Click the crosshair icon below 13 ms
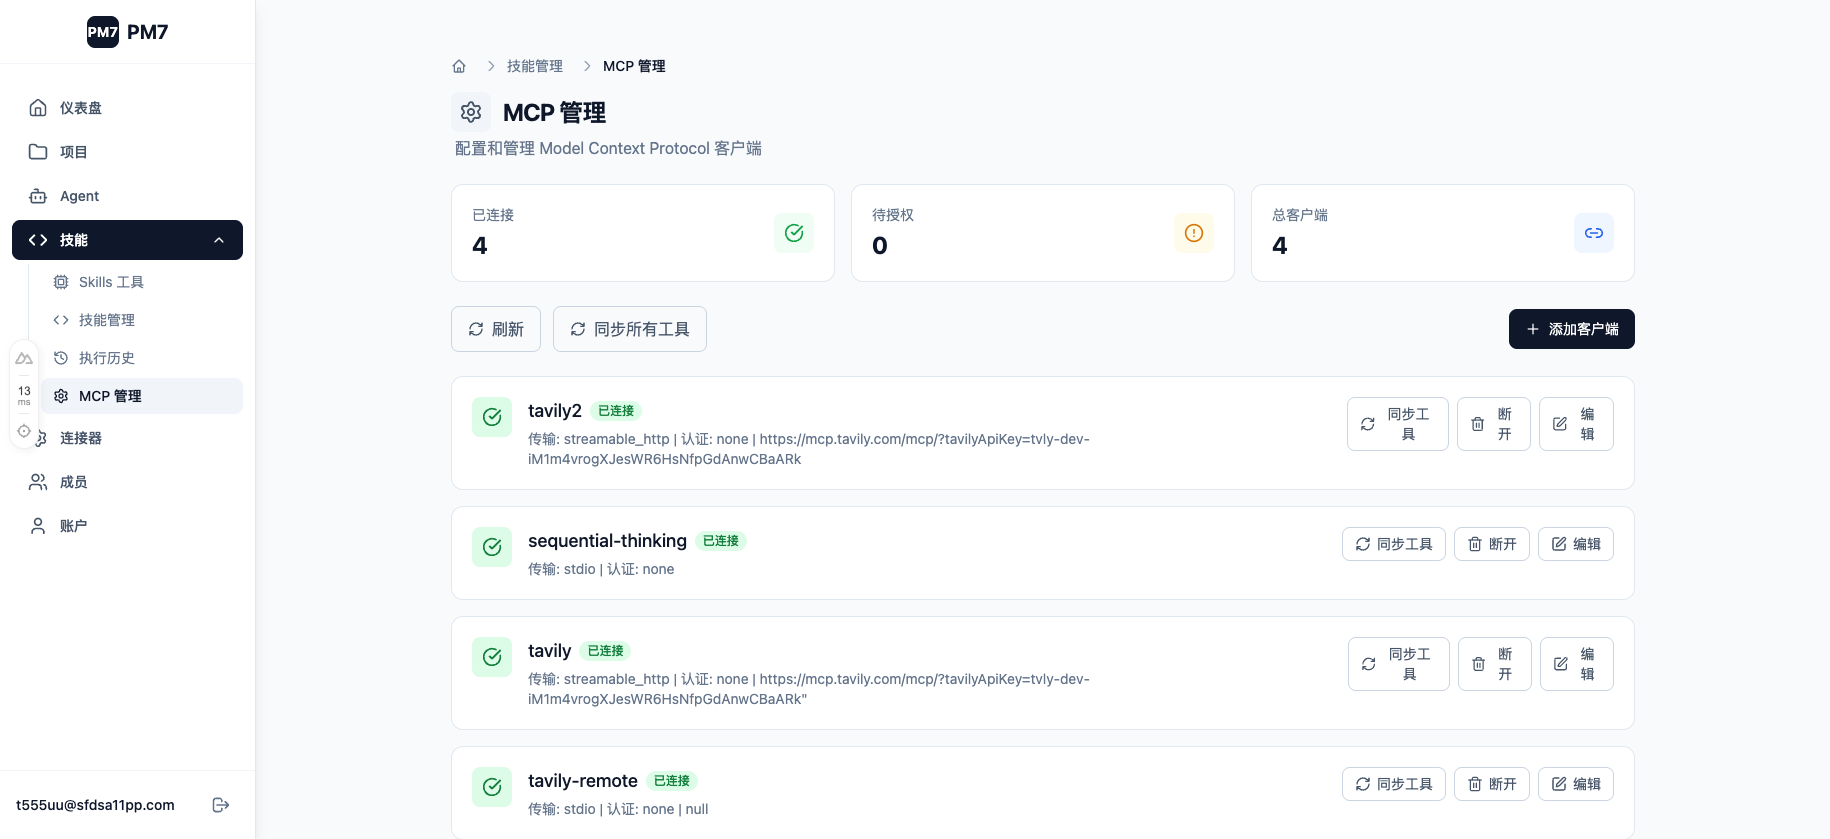The height and width of the screenshot is (839, 1830). pyautogui.click(x=24, y=431)
